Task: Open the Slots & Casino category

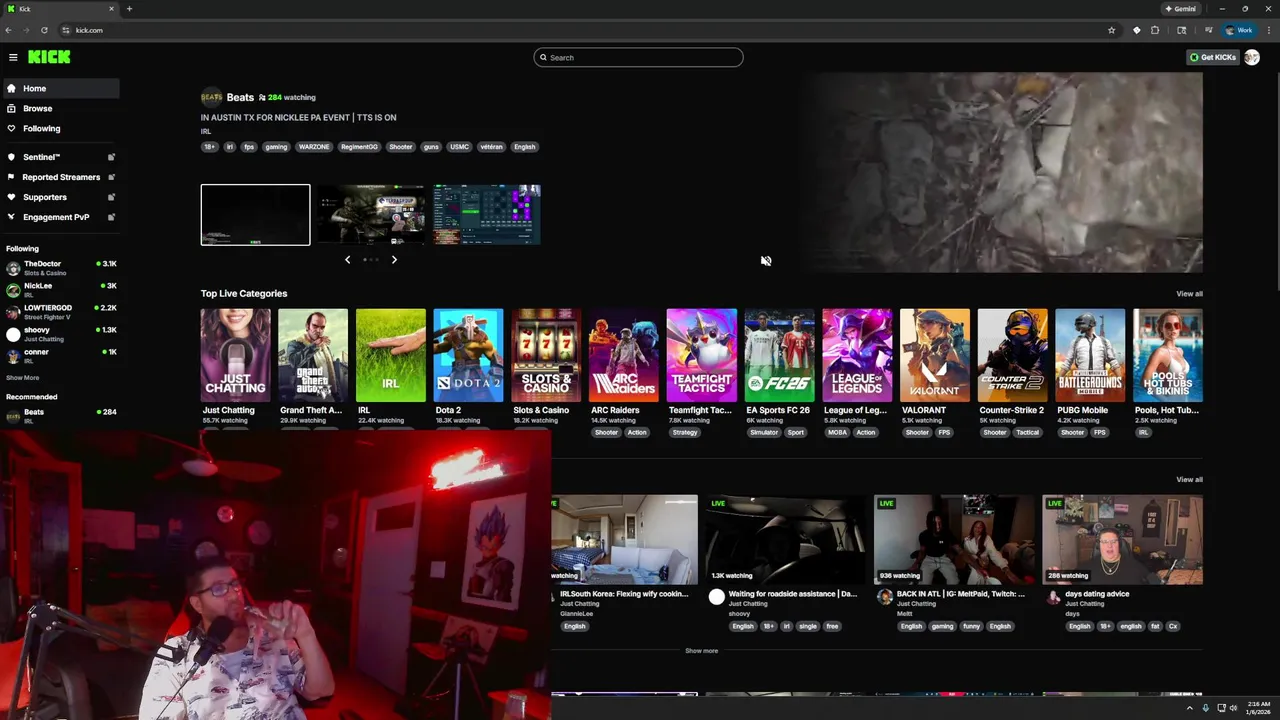Action: click(546, 355)
